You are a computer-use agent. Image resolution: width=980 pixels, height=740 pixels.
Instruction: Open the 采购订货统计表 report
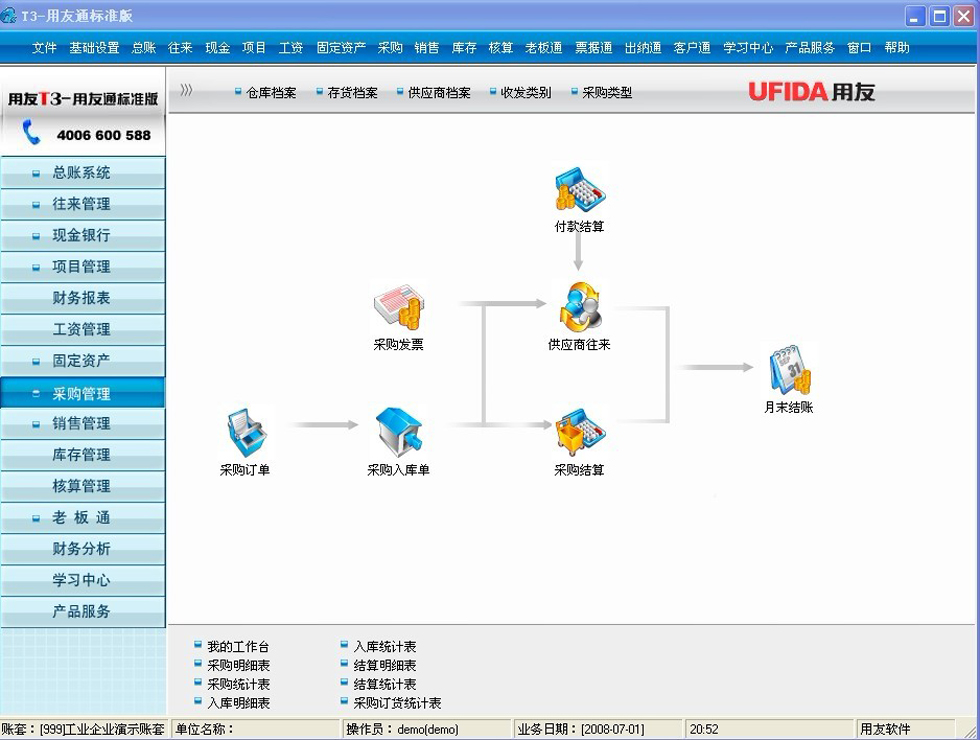(x=397, y=704)
